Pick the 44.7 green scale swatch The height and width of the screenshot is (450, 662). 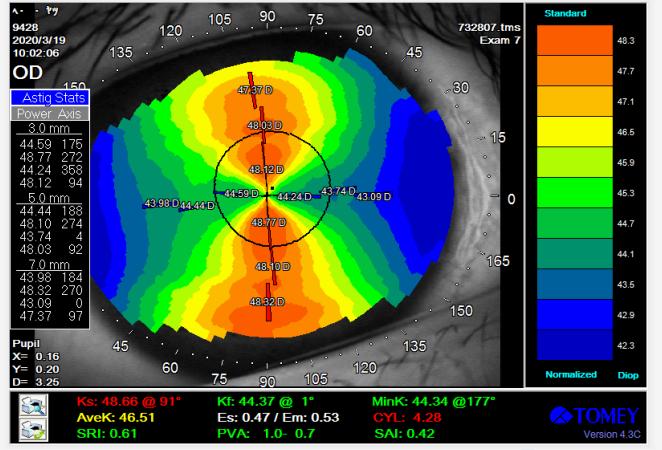click(x=575, y=223)
